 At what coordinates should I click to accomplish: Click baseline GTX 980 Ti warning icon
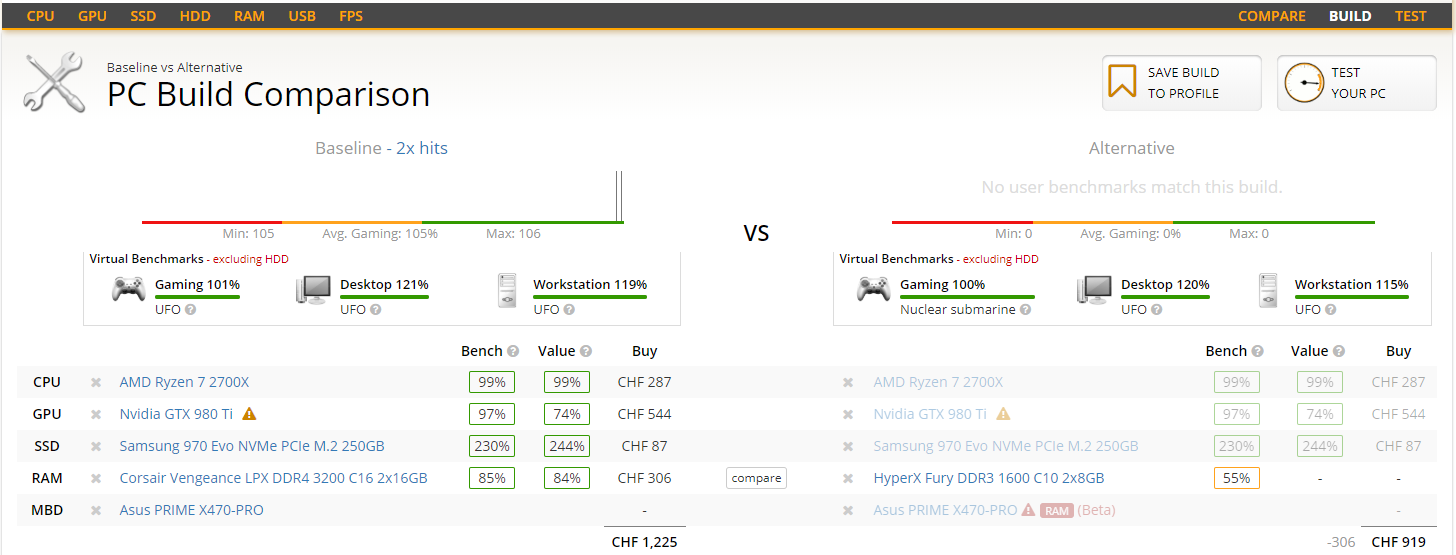249,413
